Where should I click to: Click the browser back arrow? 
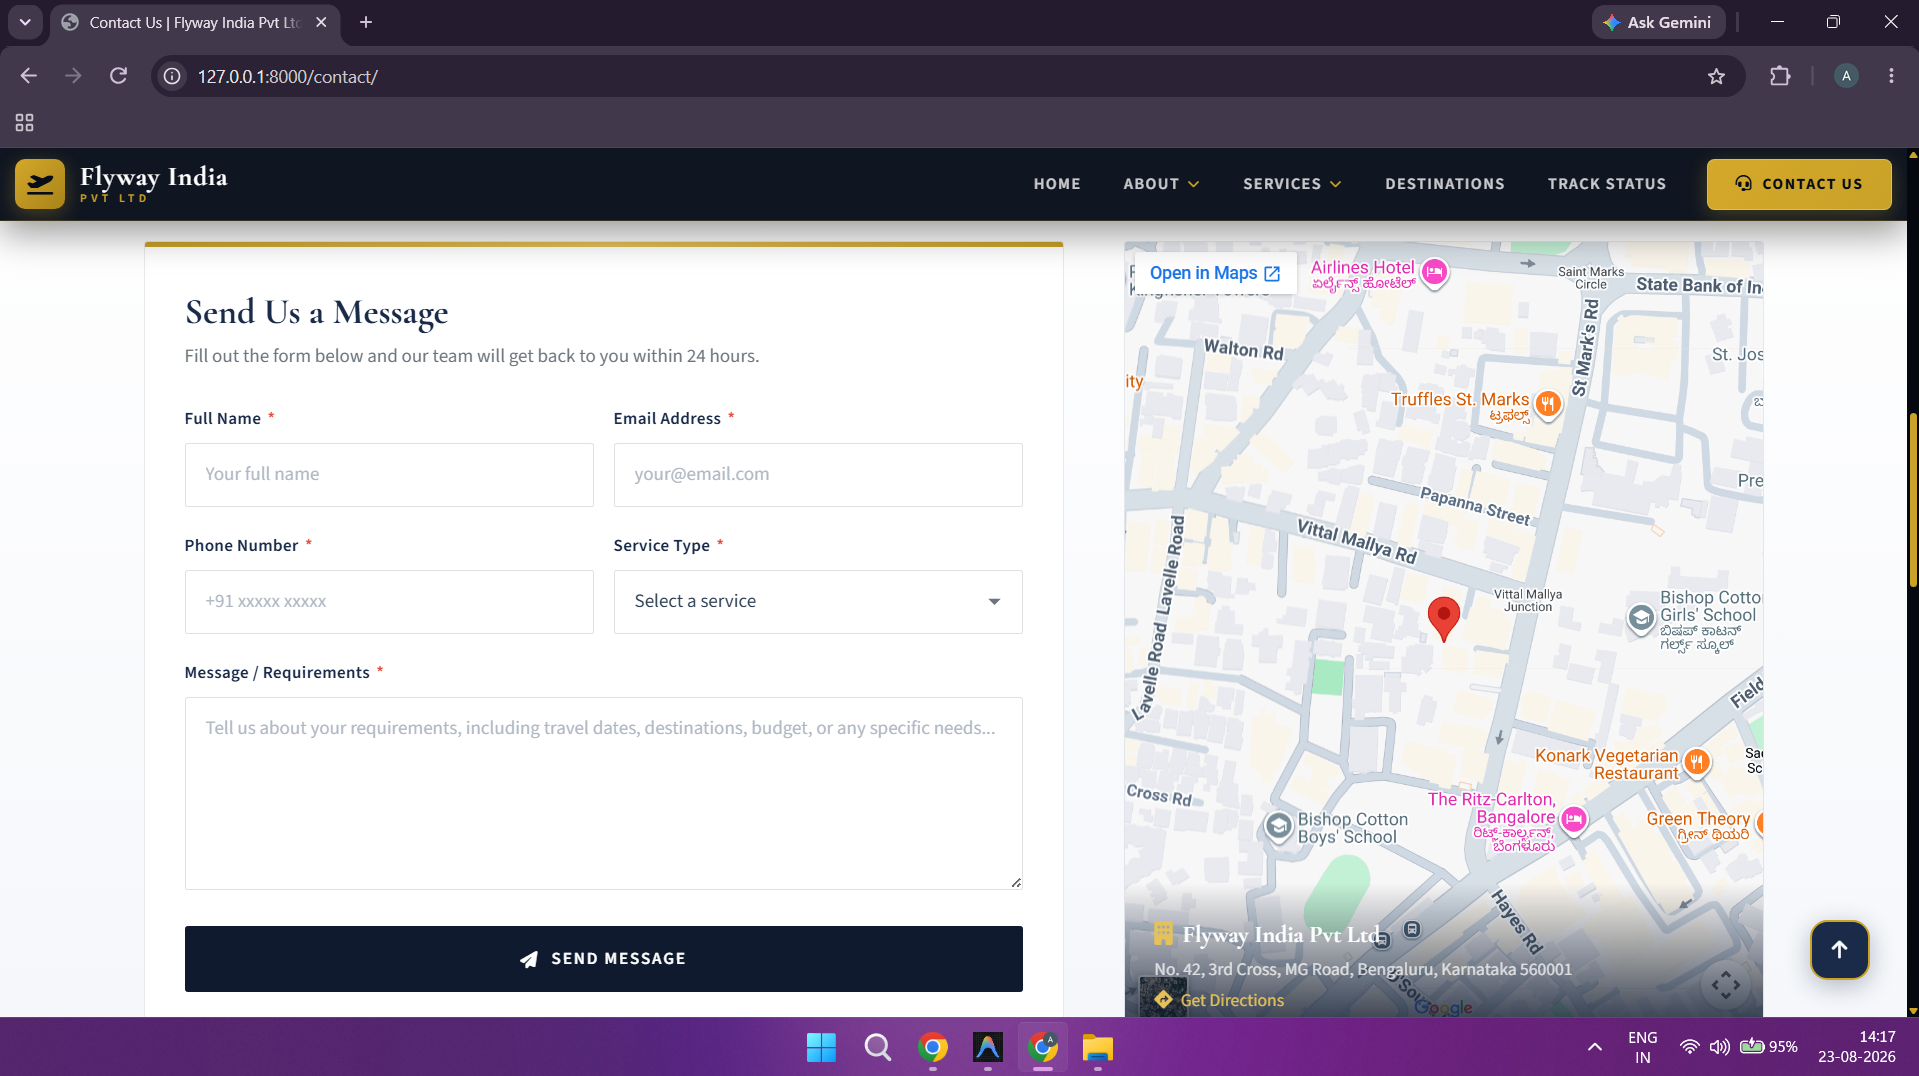click(28, 76)
